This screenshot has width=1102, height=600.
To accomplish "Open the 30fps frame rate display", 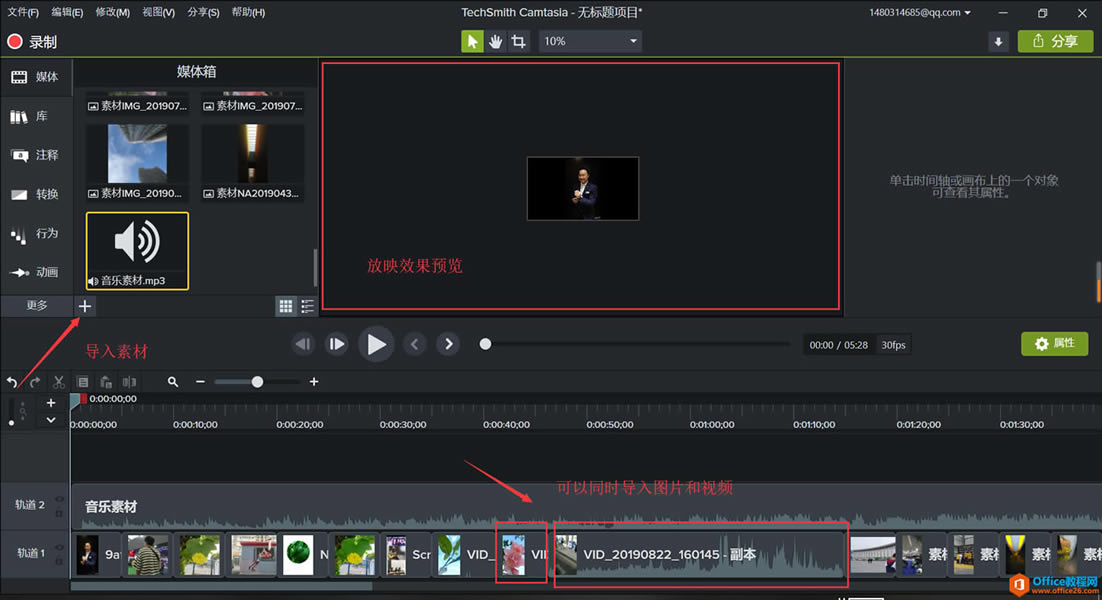I will [893, 345].
